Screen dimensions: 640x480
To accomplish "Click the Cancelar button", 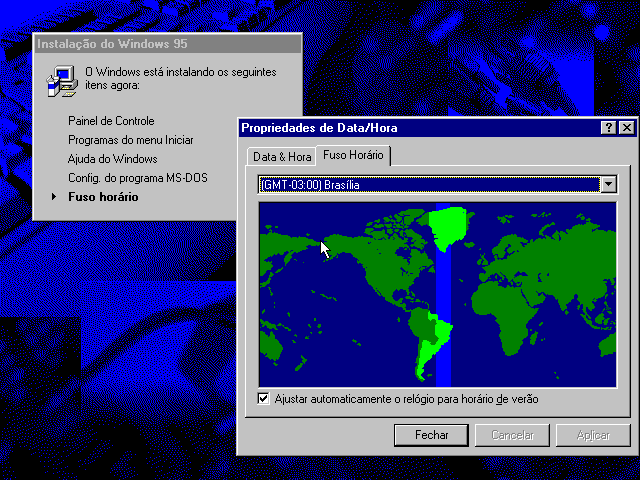I will point(512,435).
